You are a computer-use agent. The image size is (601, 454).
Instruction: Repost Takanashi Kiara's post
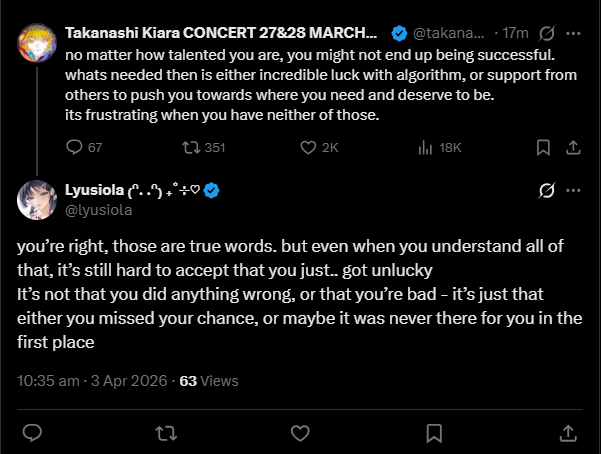(187, 147)
